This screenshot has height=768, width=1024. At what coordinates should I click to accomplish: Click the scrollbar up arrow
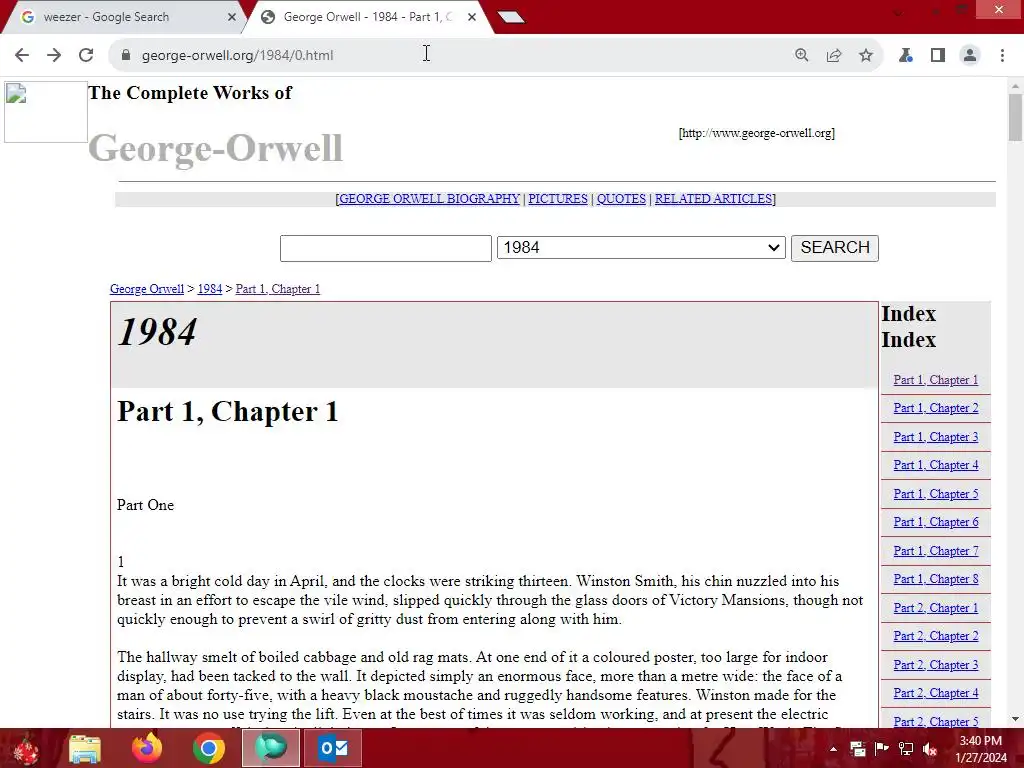pyautogui.click(x=1015, y=86)
